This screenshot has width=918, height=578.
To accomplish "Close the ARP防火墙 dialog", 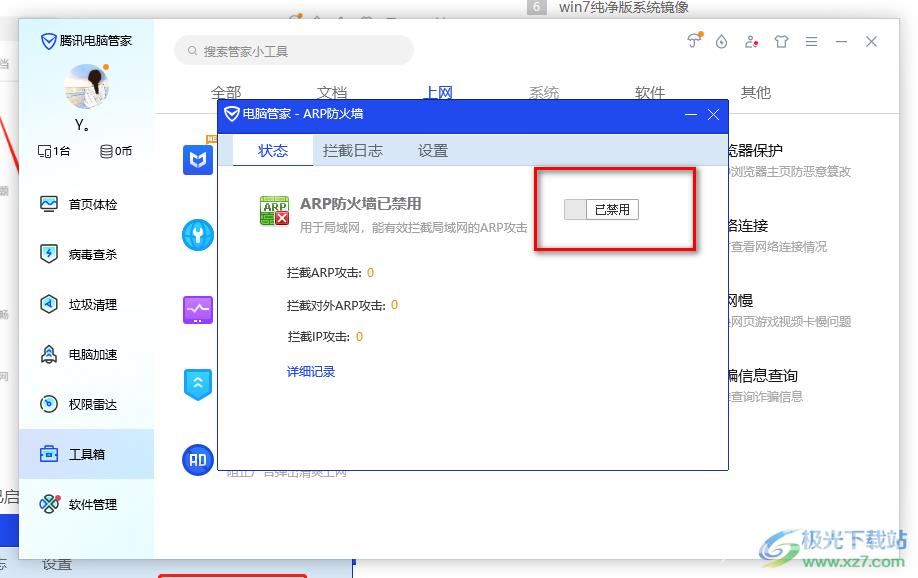I will click(713, 114).
